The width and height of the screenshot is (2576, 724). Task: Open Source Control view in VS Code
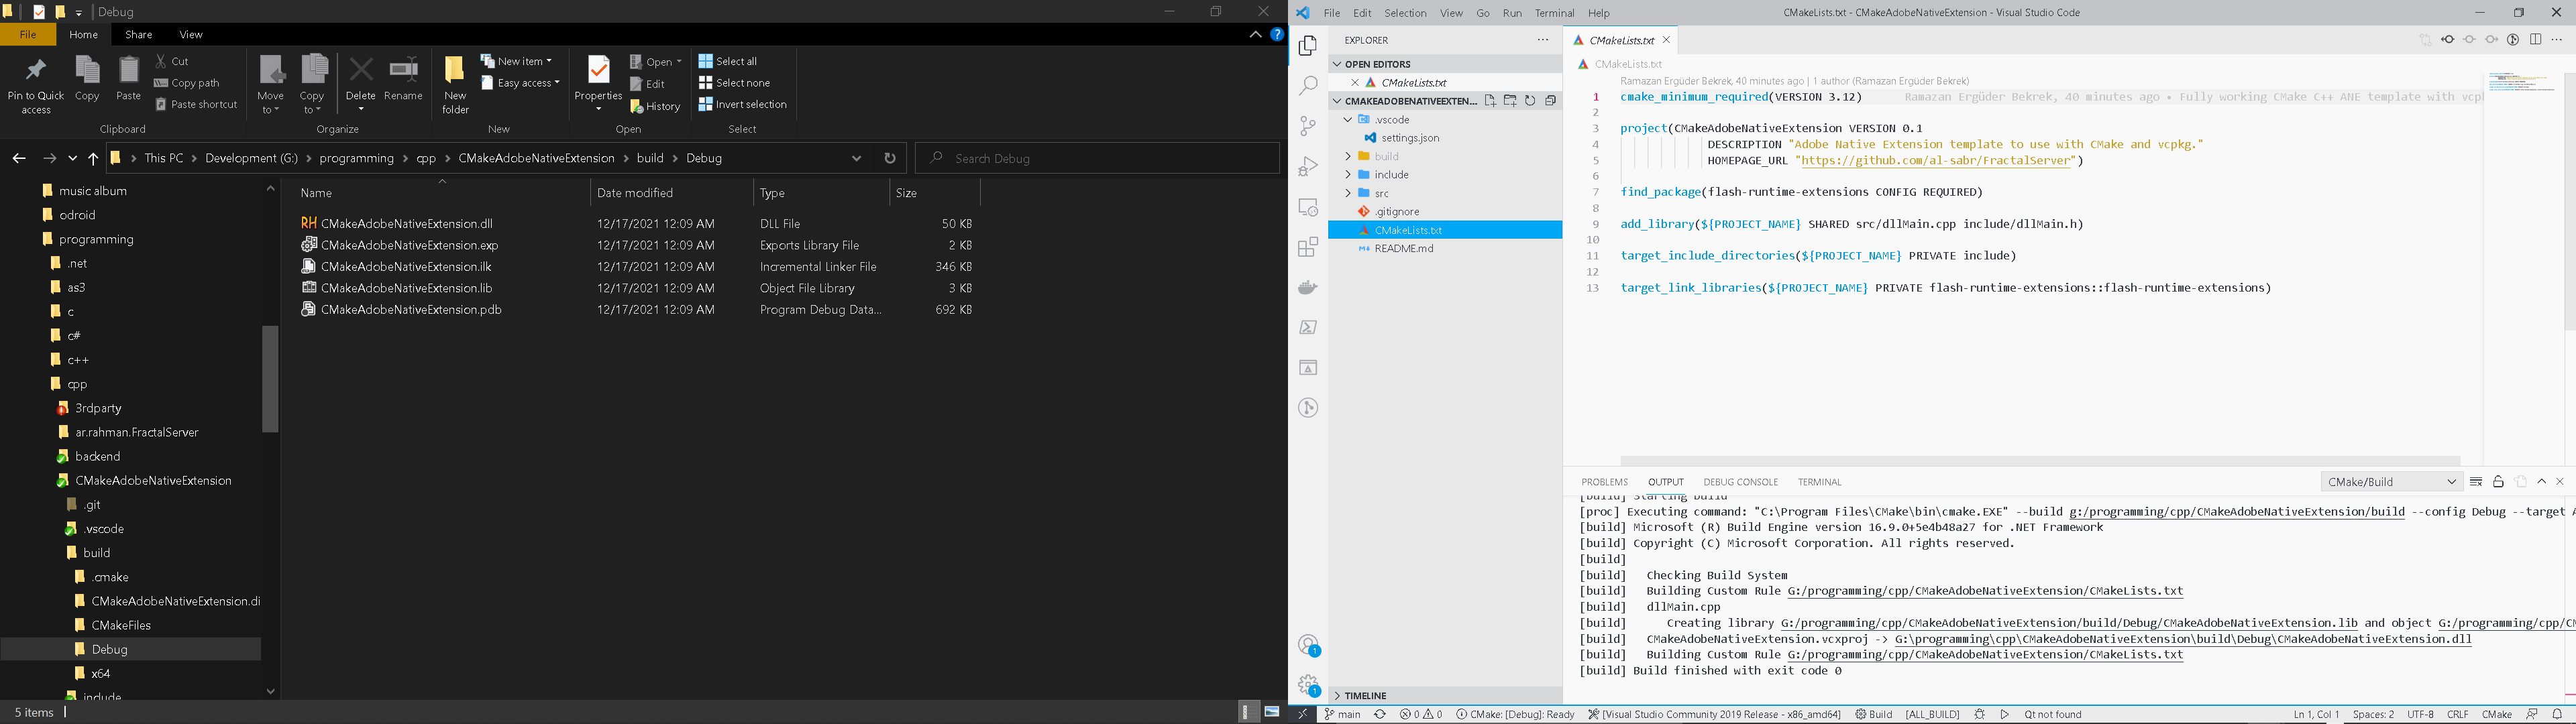point(1307,126)
